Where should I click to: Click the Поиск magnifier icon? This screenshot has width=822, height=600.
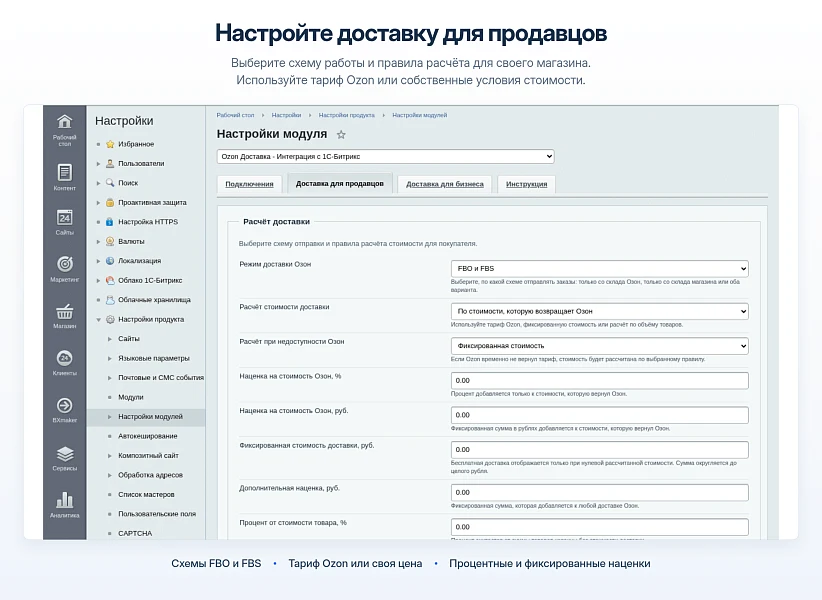point(110,183)
